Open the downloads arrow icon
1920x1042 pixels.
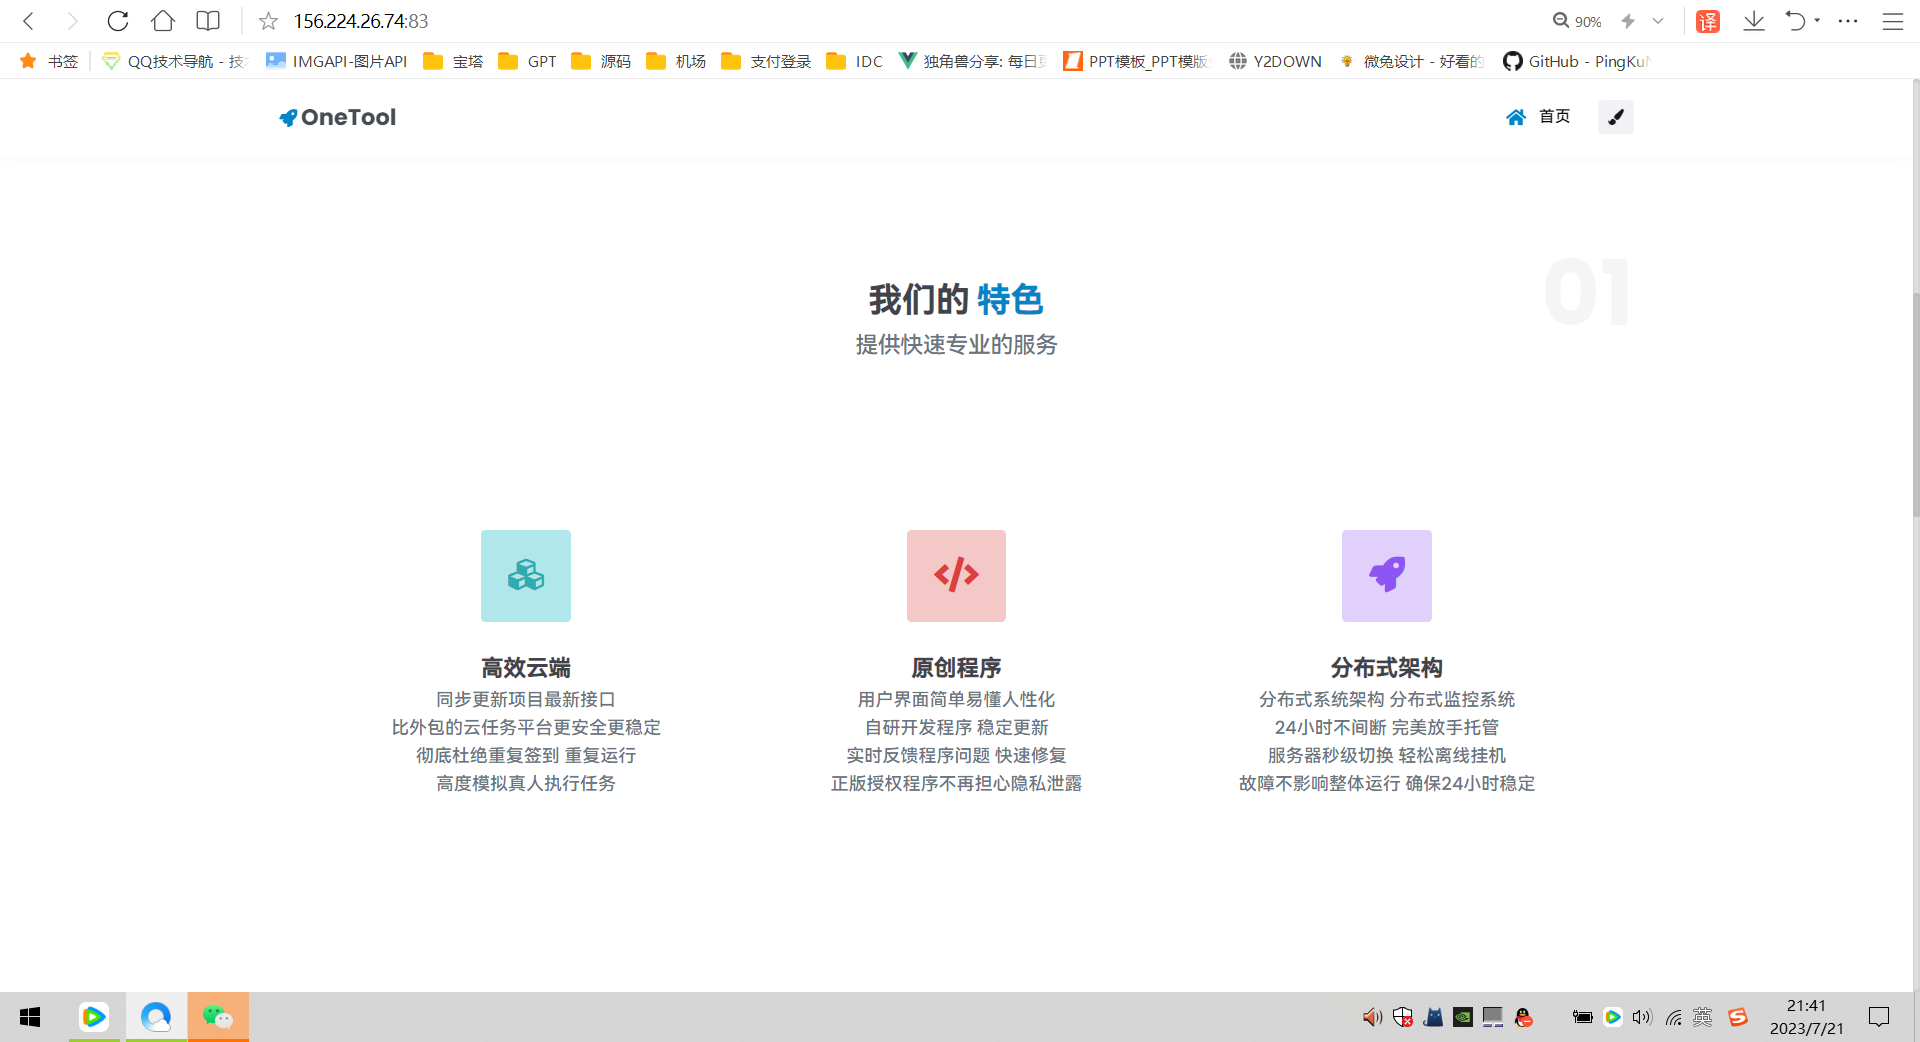pos(1754,21)
